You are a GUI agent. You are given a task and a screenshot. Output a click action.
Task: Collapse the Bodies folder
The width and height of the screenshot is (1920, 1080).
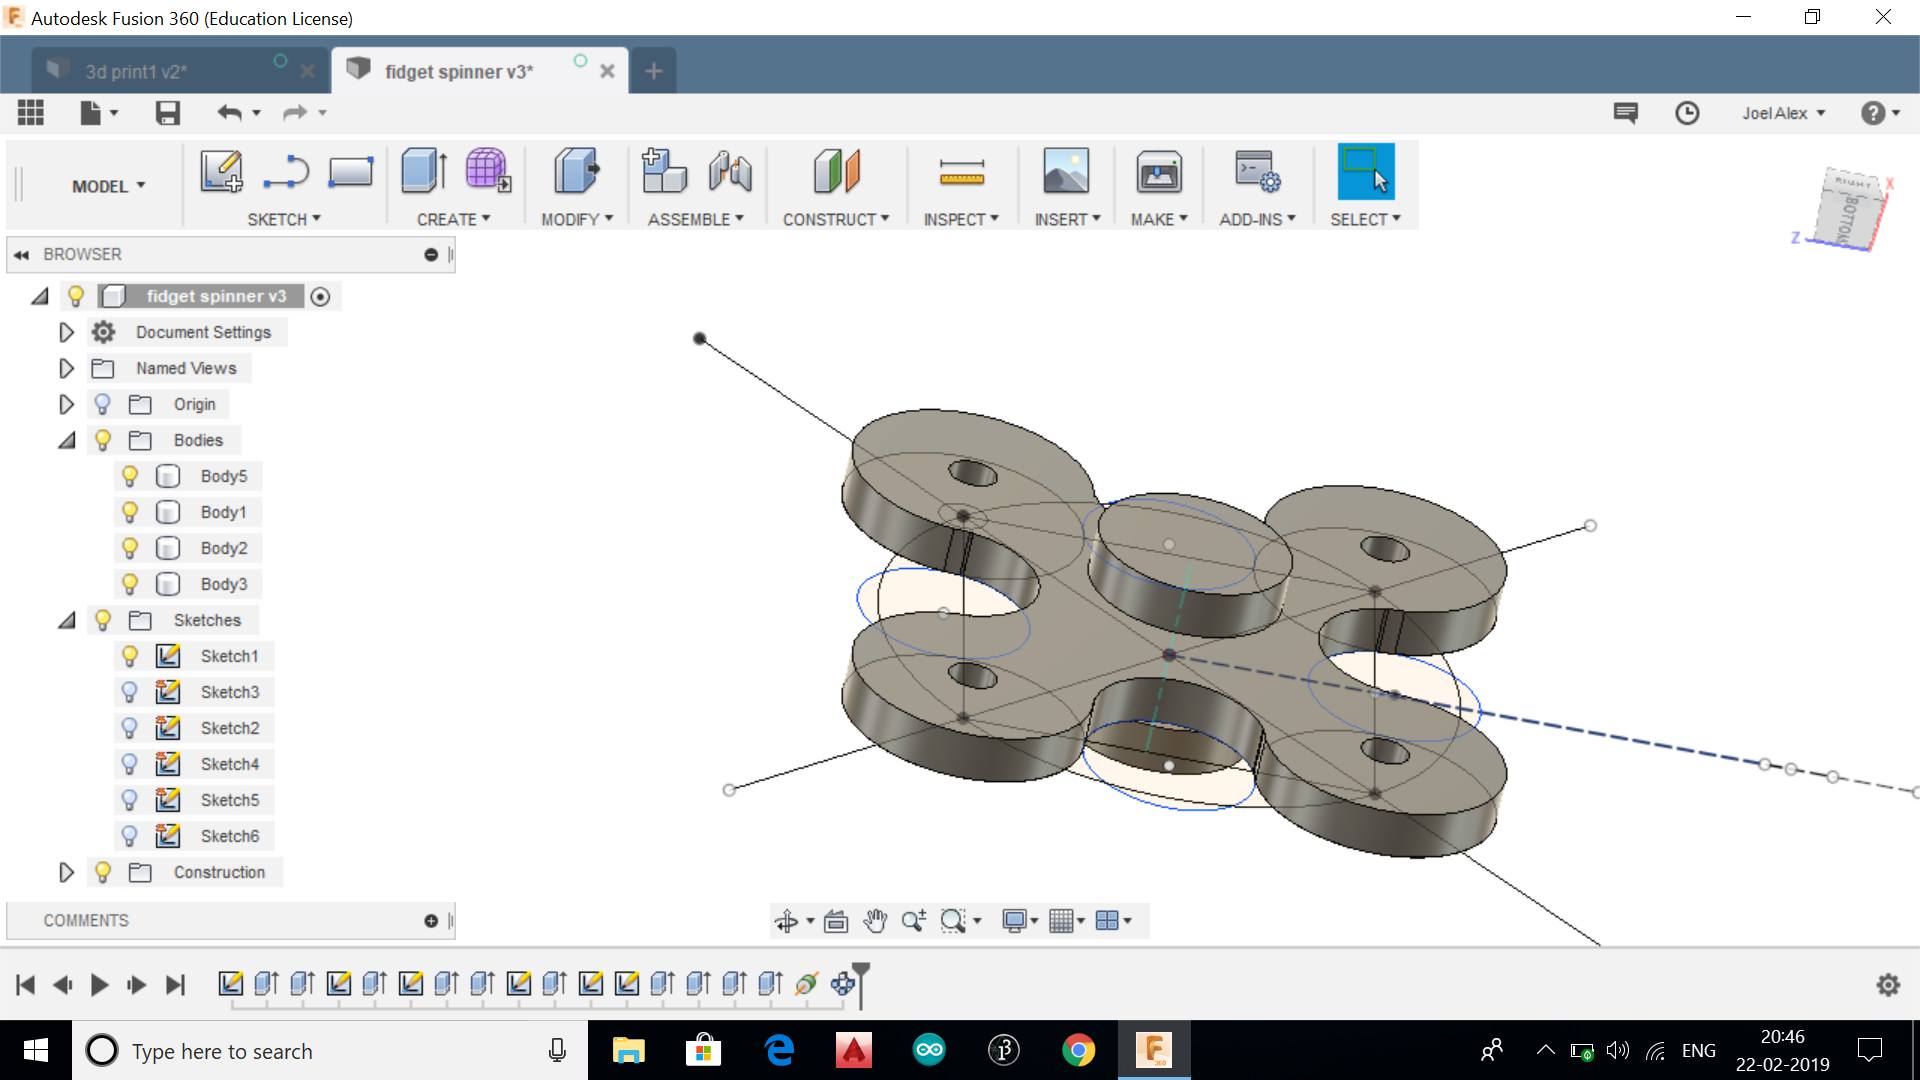[x=66, y=440]
